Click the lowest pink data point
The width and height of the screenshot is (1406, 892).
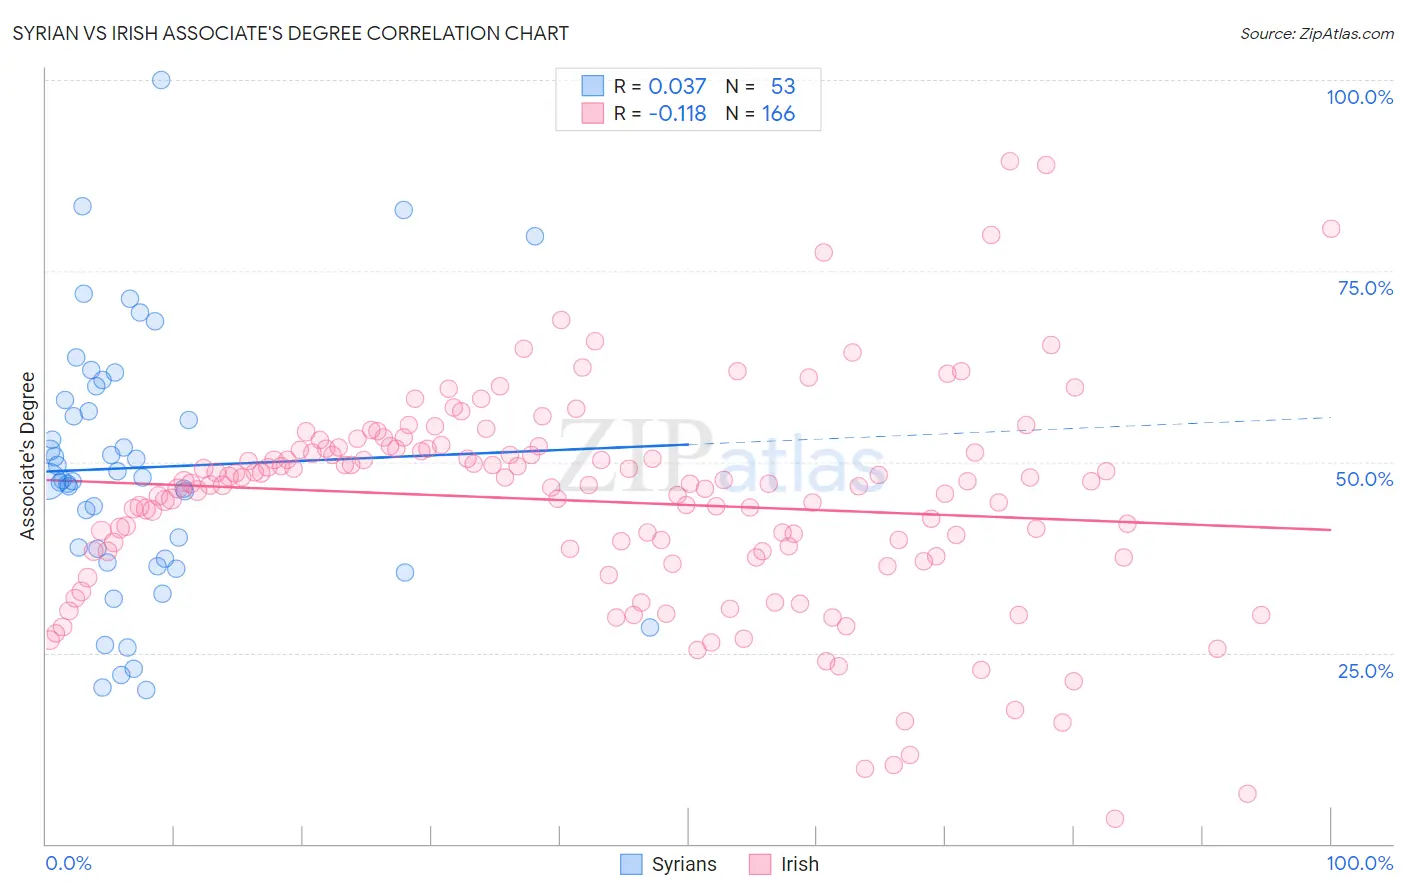tap(1115, 819)
